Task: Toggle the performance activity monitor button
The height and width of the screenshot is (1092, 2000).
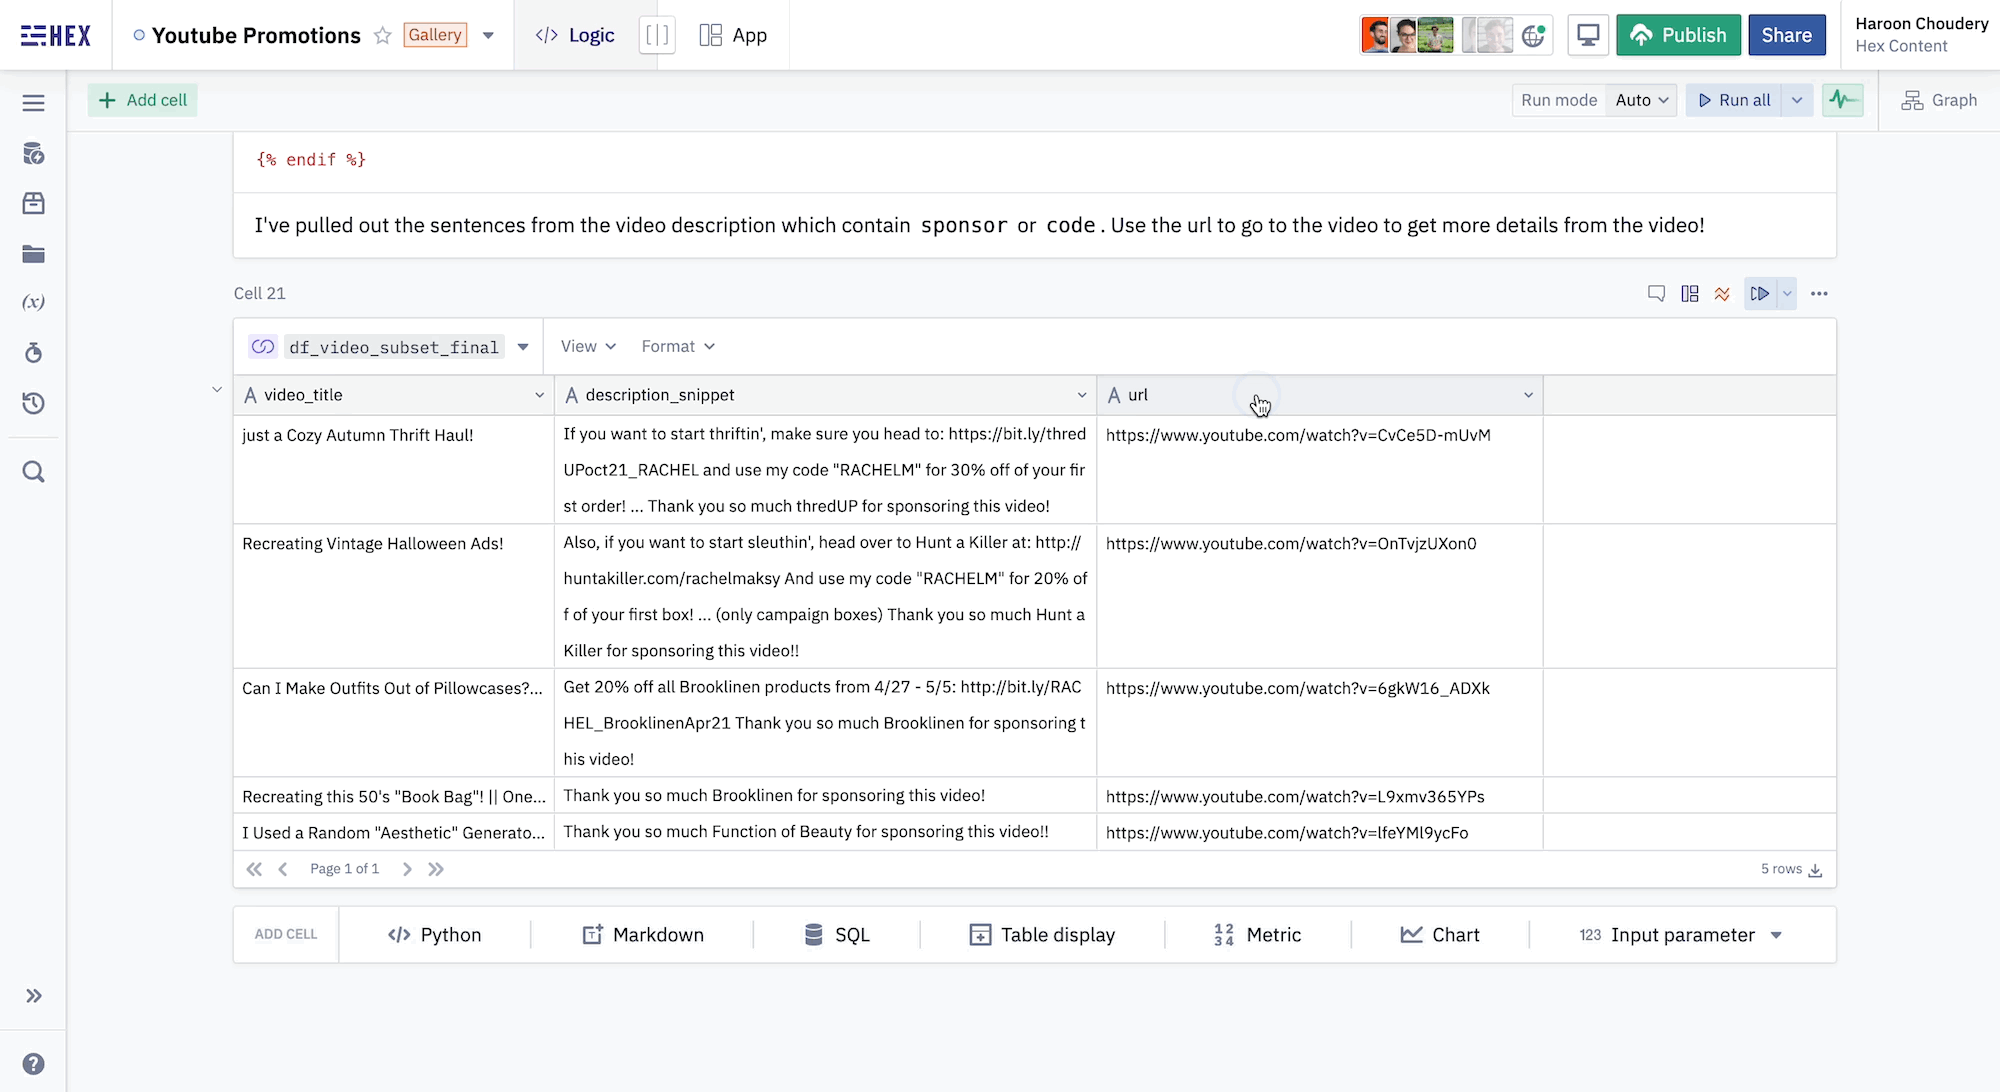Action: click(x=1842, y=100)
